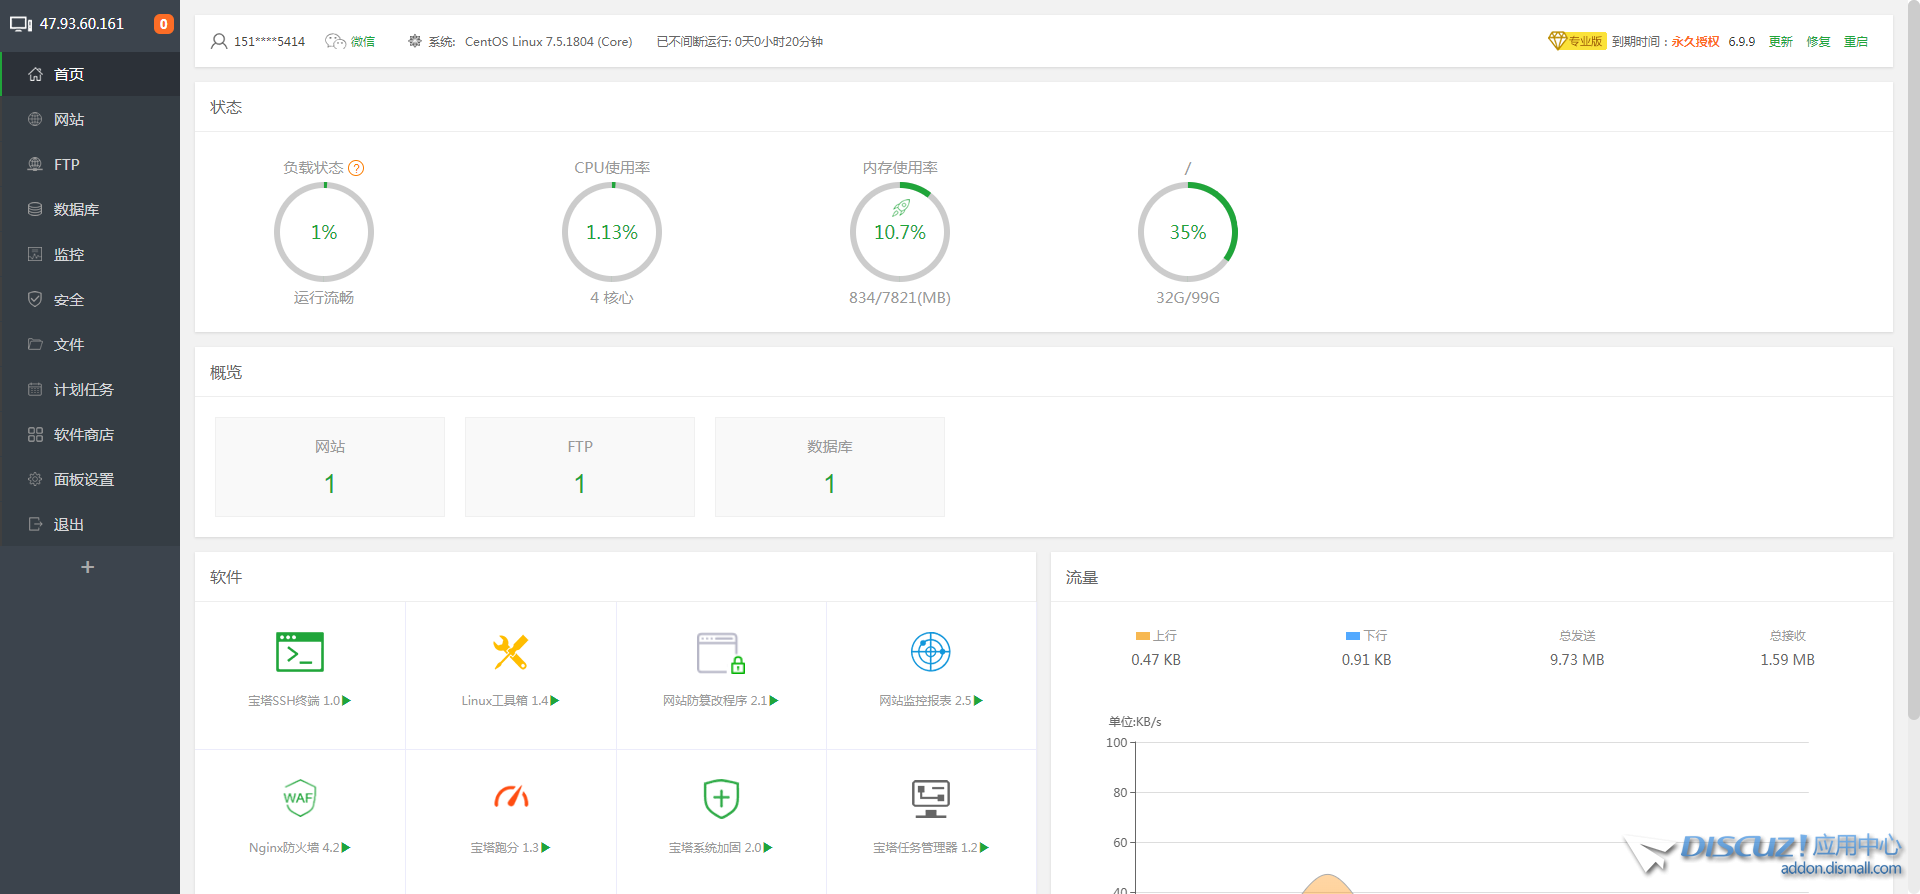Screen dimensions: 1920x894
Task: Go to 数据库 in the sidebar
Action: click(x=76, y=210)
